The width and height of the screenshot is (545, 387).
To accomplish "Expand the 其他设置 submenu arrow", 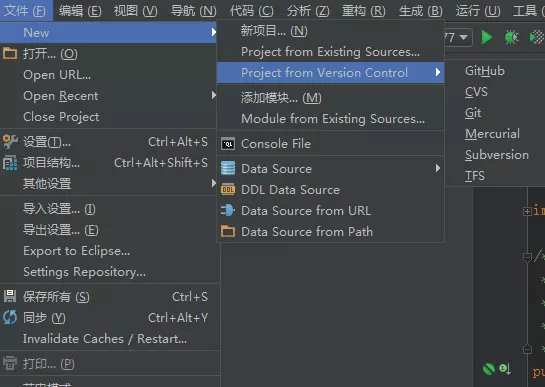I will (214, 183).
